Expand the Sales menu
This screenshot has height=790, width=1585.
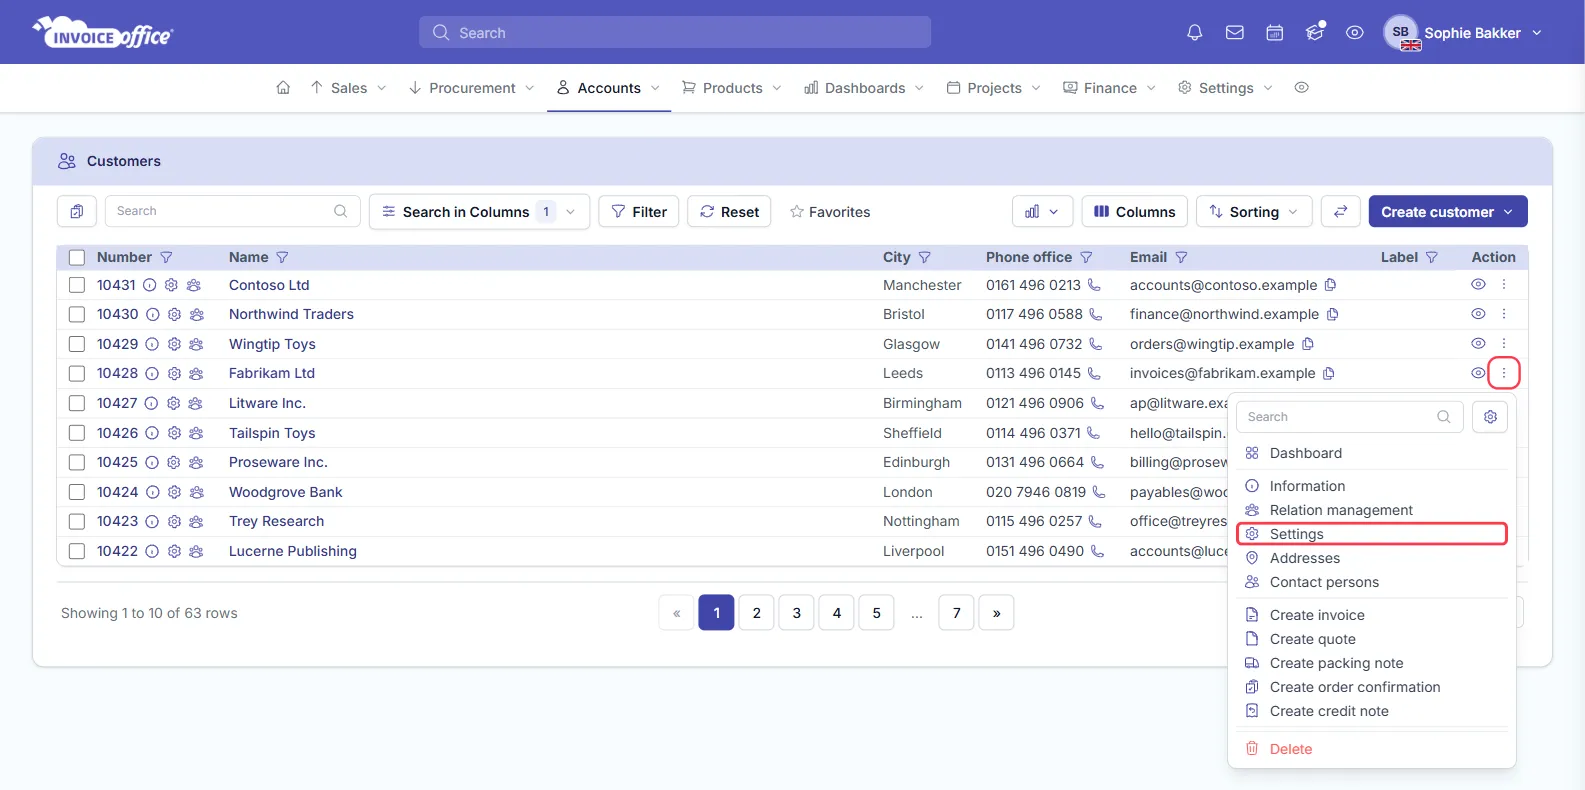pos(348,88)
